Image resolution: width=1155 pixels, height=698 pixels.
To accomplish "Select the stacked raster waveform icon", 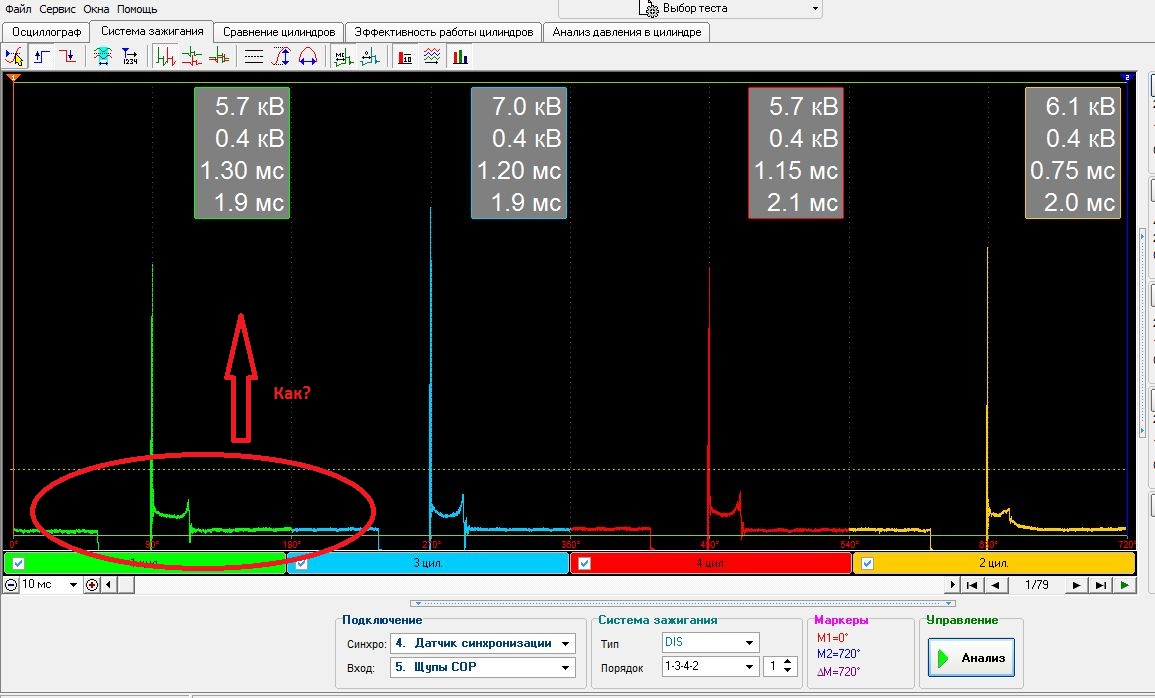I will click(x=192, y=57).
